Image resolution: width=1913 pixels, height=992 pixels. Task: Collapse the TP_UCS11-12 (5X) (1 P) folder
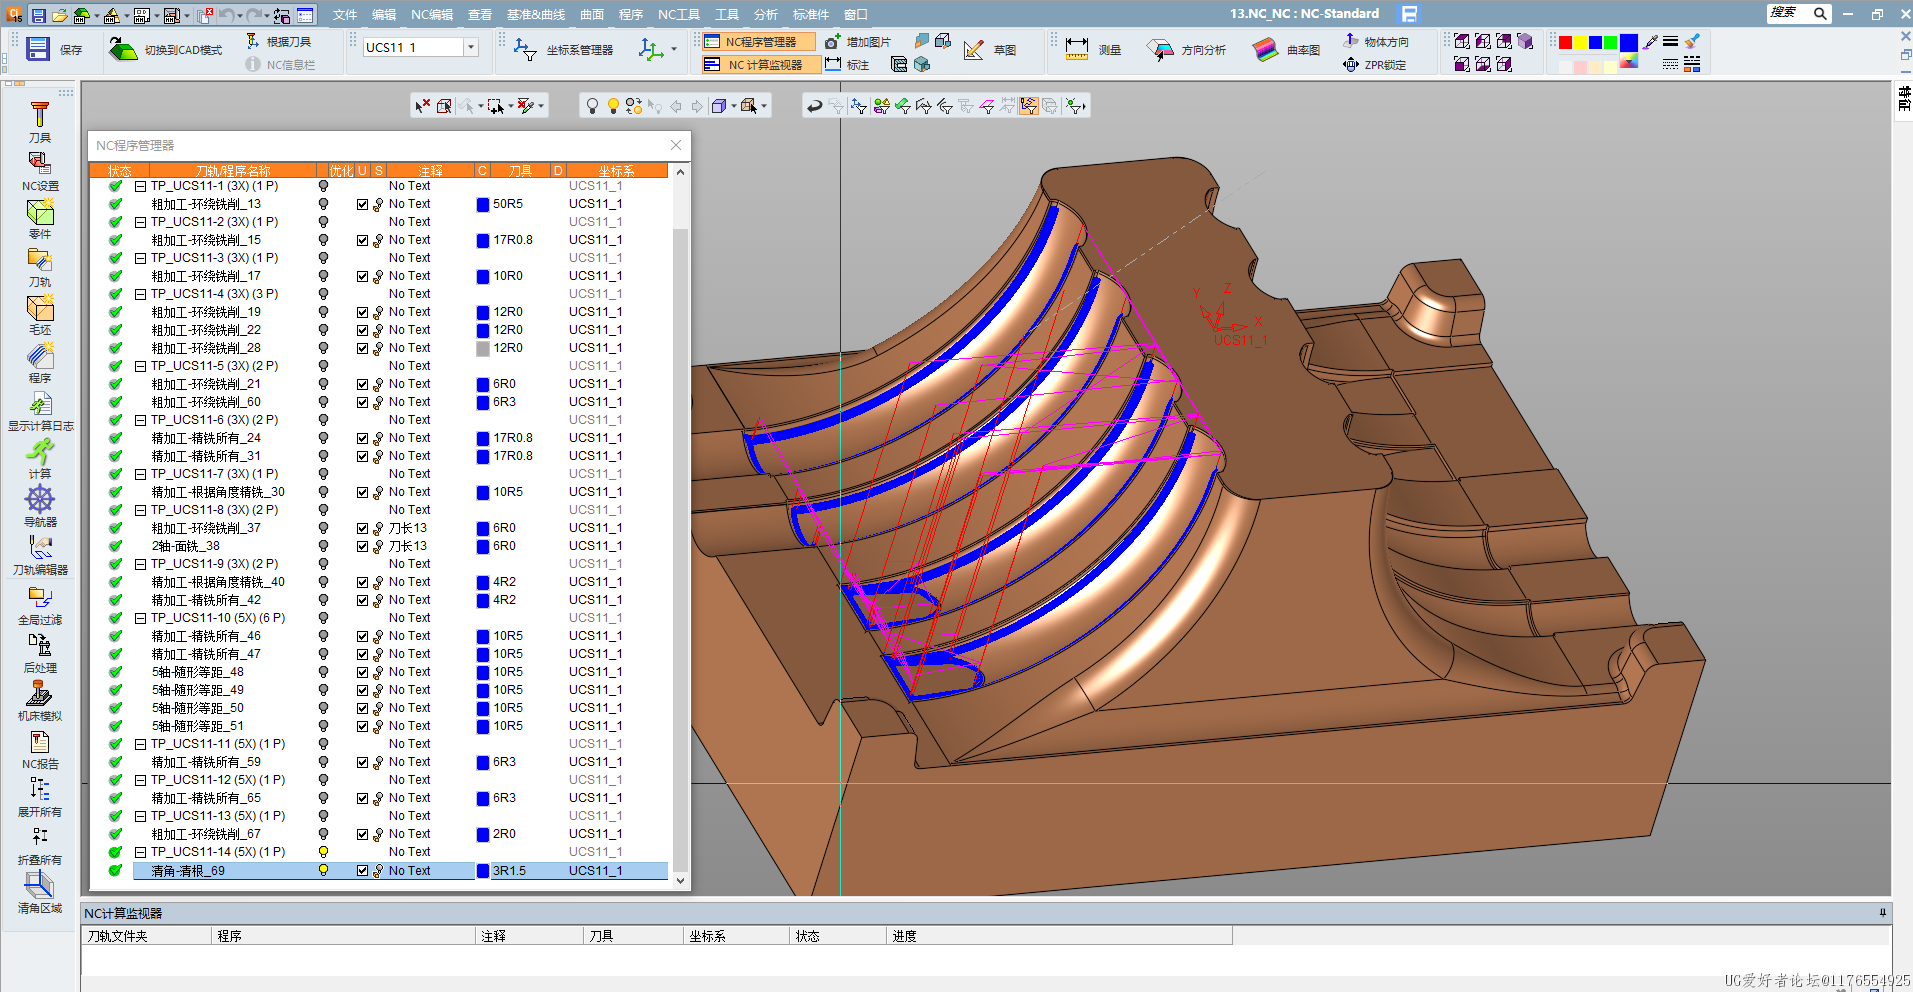point(141,780)
